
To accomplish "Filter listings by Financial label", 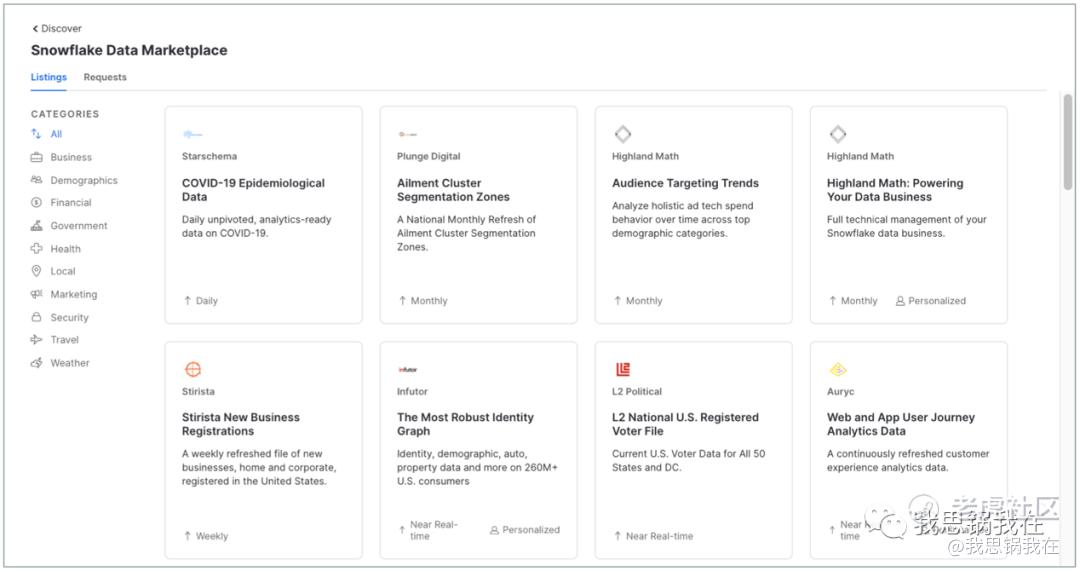I will pyautogui.click(x=71, y=203).
